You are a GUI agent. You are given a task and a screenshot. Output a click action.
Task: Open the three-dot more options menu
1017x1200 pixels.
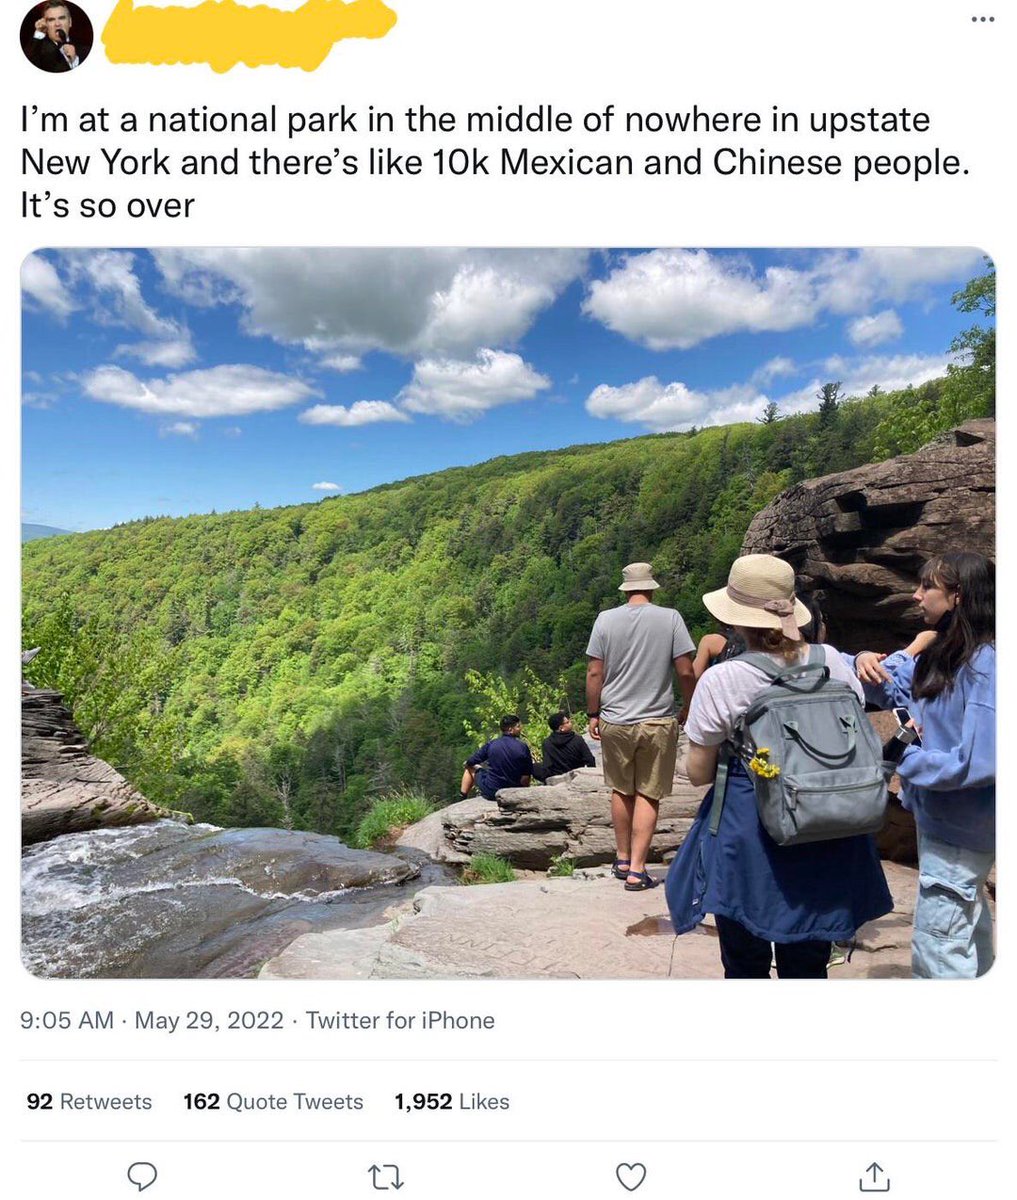[x=983, y=21]
